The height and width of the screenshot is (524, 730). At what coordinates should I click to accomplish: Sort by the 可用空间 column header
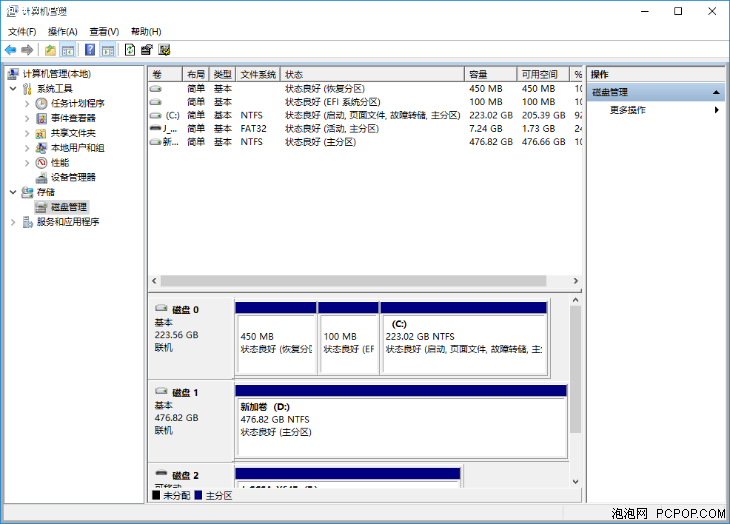coord(543,74)
